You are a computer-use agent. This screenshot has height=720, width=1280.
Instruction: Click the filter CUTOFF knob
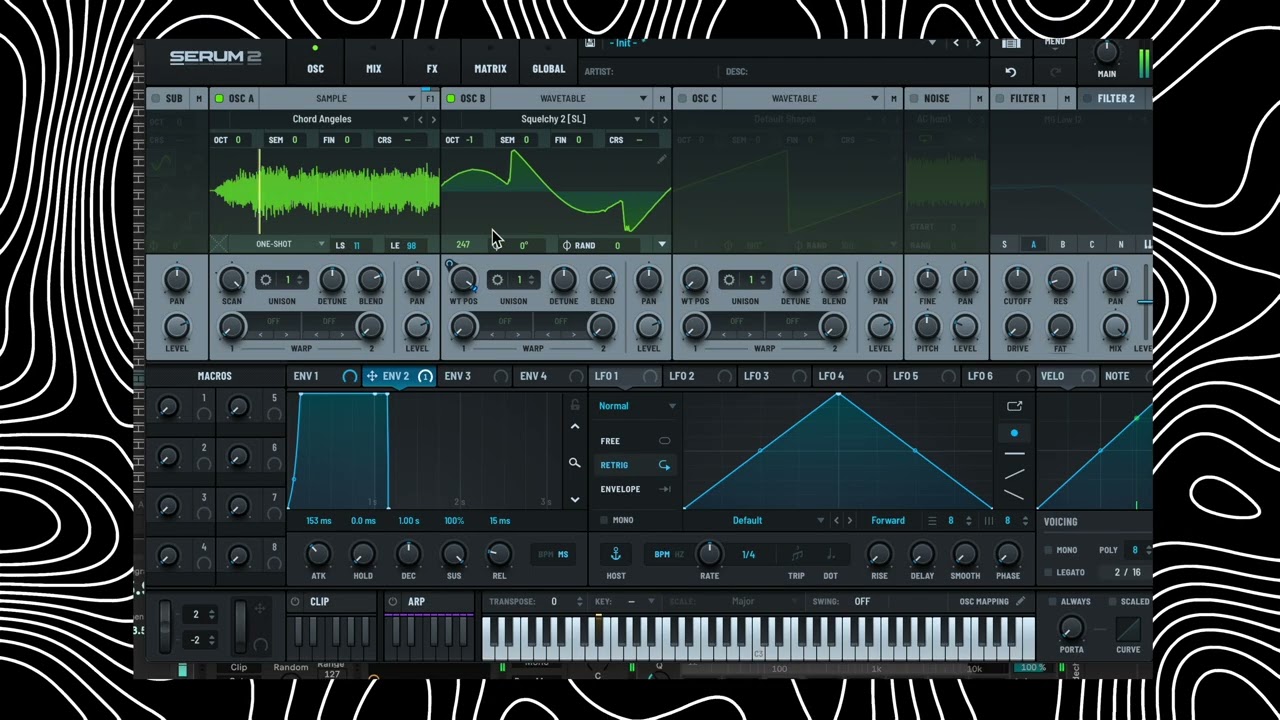1017,280
